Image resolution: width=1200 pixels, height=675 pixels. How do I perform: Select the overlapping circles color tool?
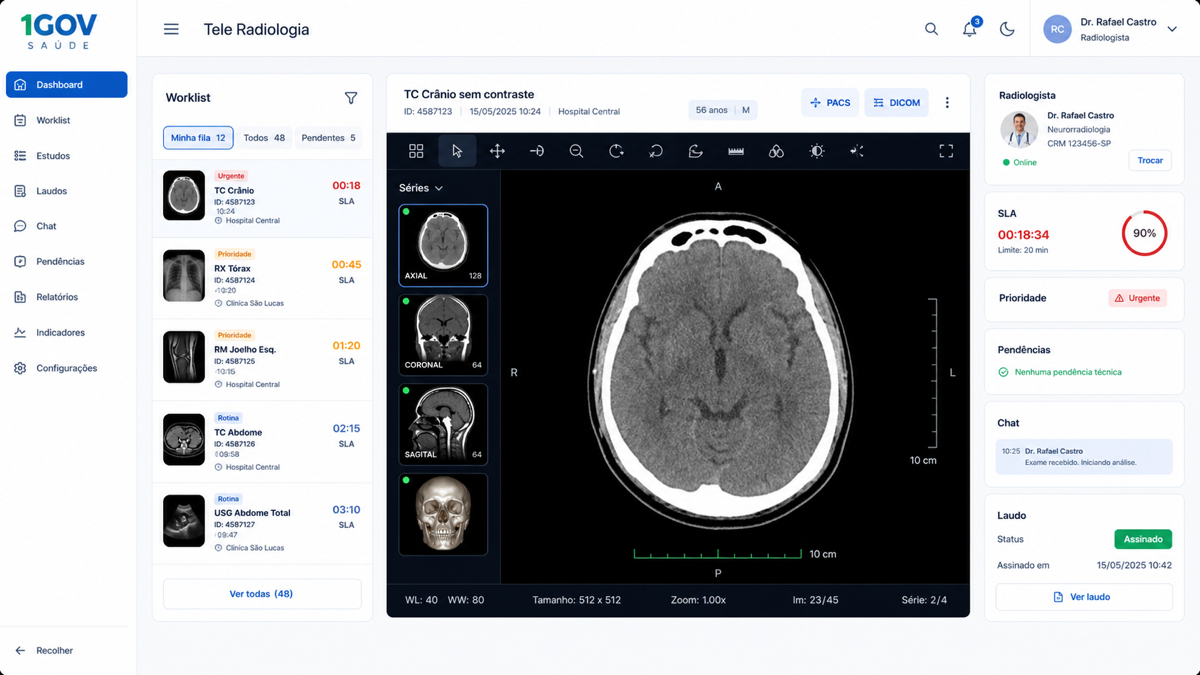(776, 151)
